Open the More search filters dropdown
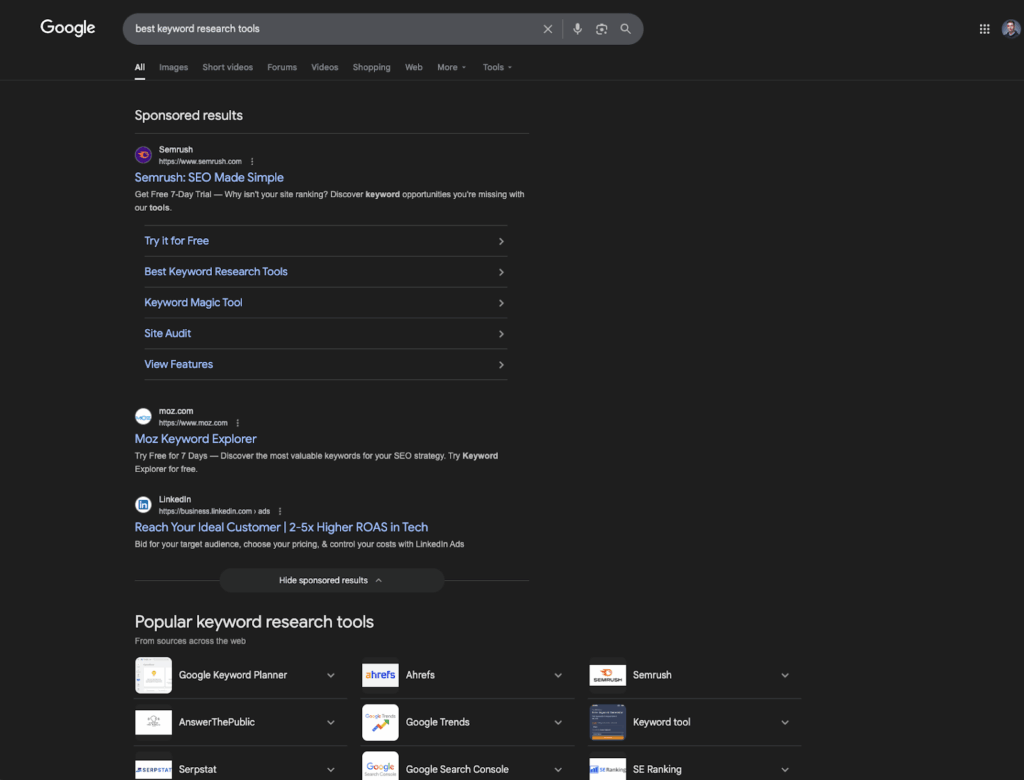This screenshot has height=780, width=1024. click(451, 68)
